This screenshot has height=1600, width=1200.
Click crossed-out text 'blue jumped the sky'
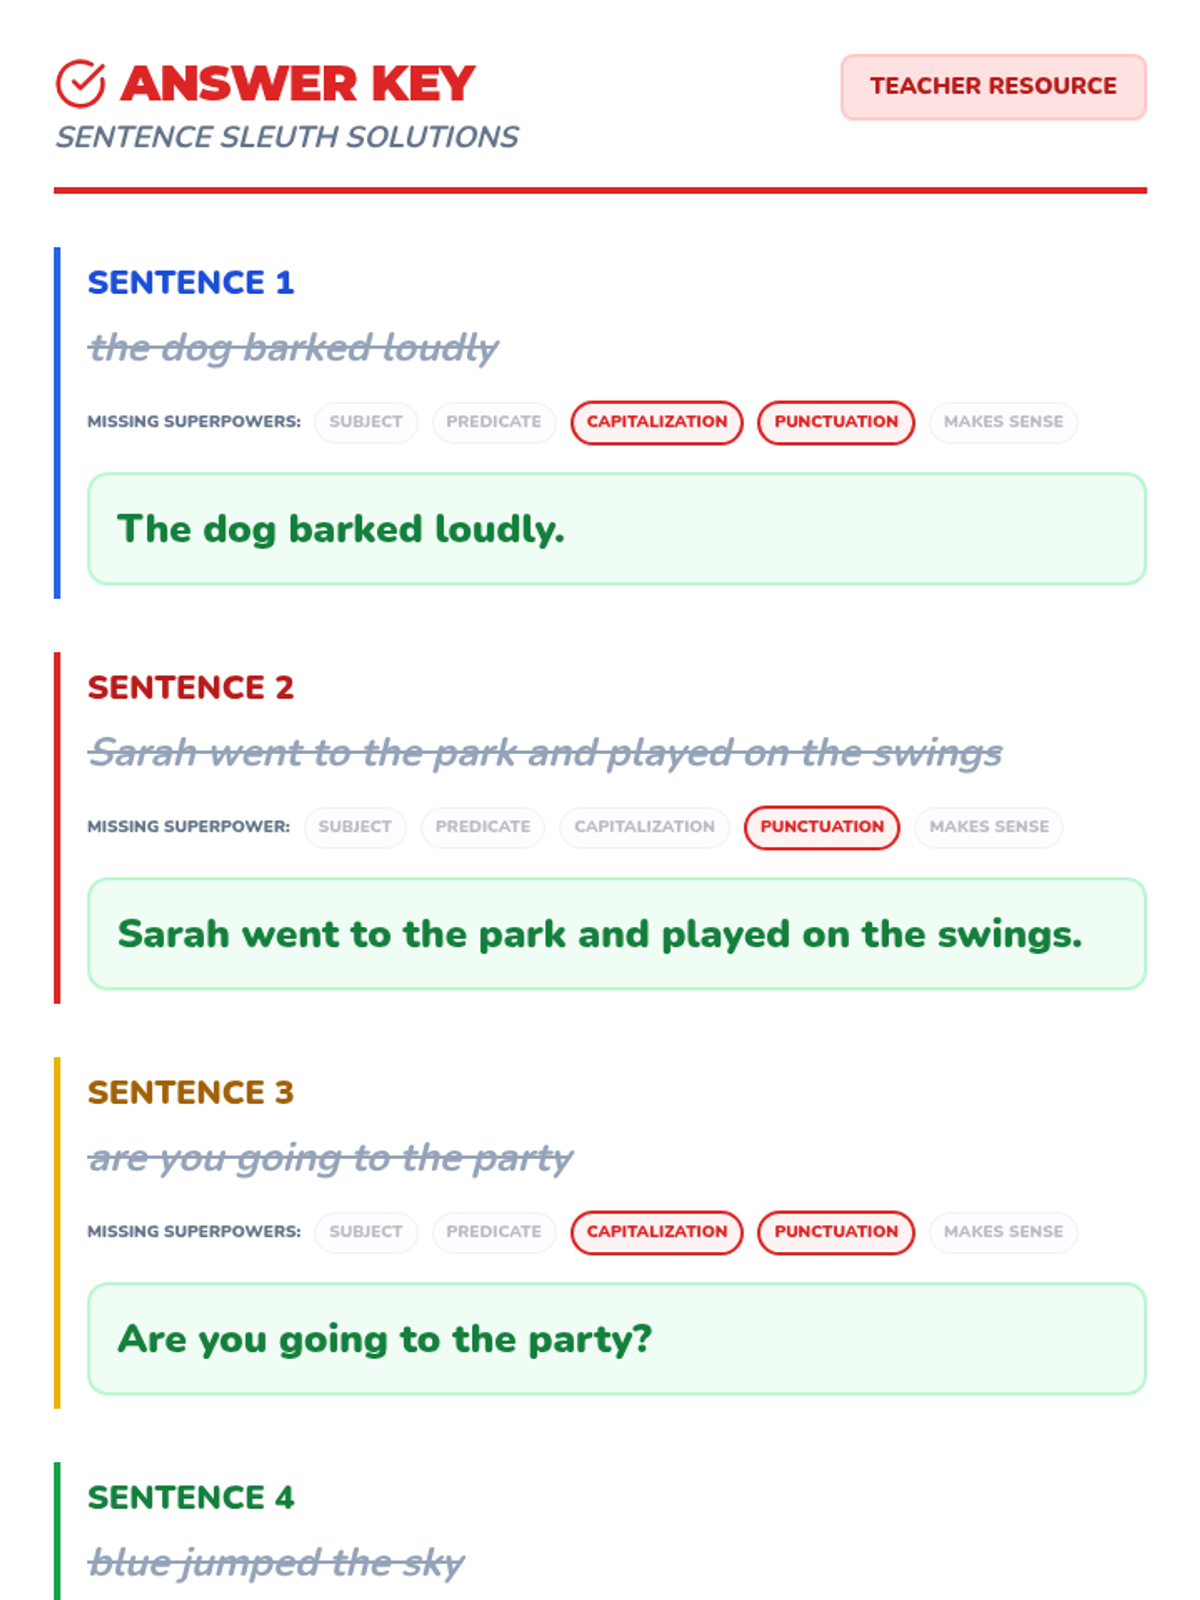tap(276, 1562)
